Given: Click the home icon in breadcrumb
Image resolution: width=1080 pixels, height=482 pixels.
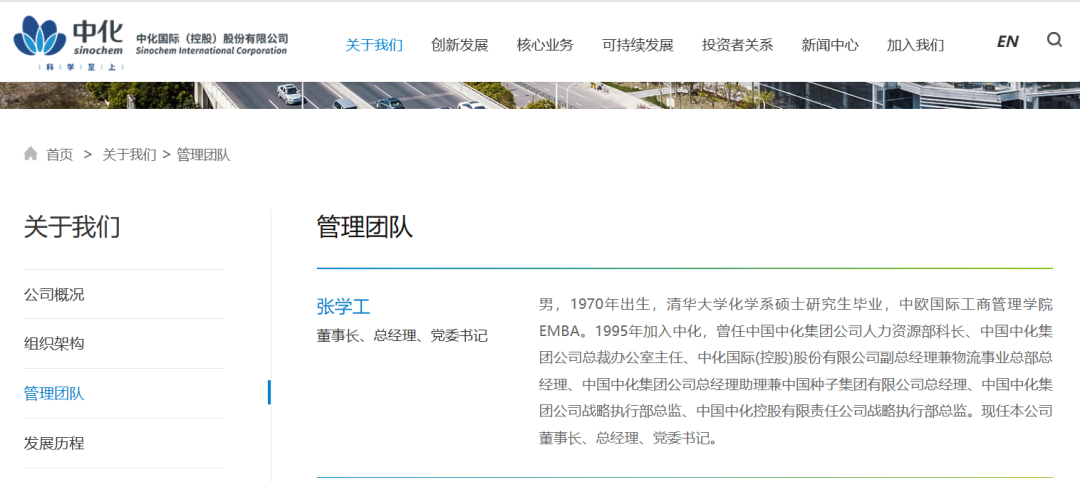Looking at the screenshot, I should tap(30, 154).
